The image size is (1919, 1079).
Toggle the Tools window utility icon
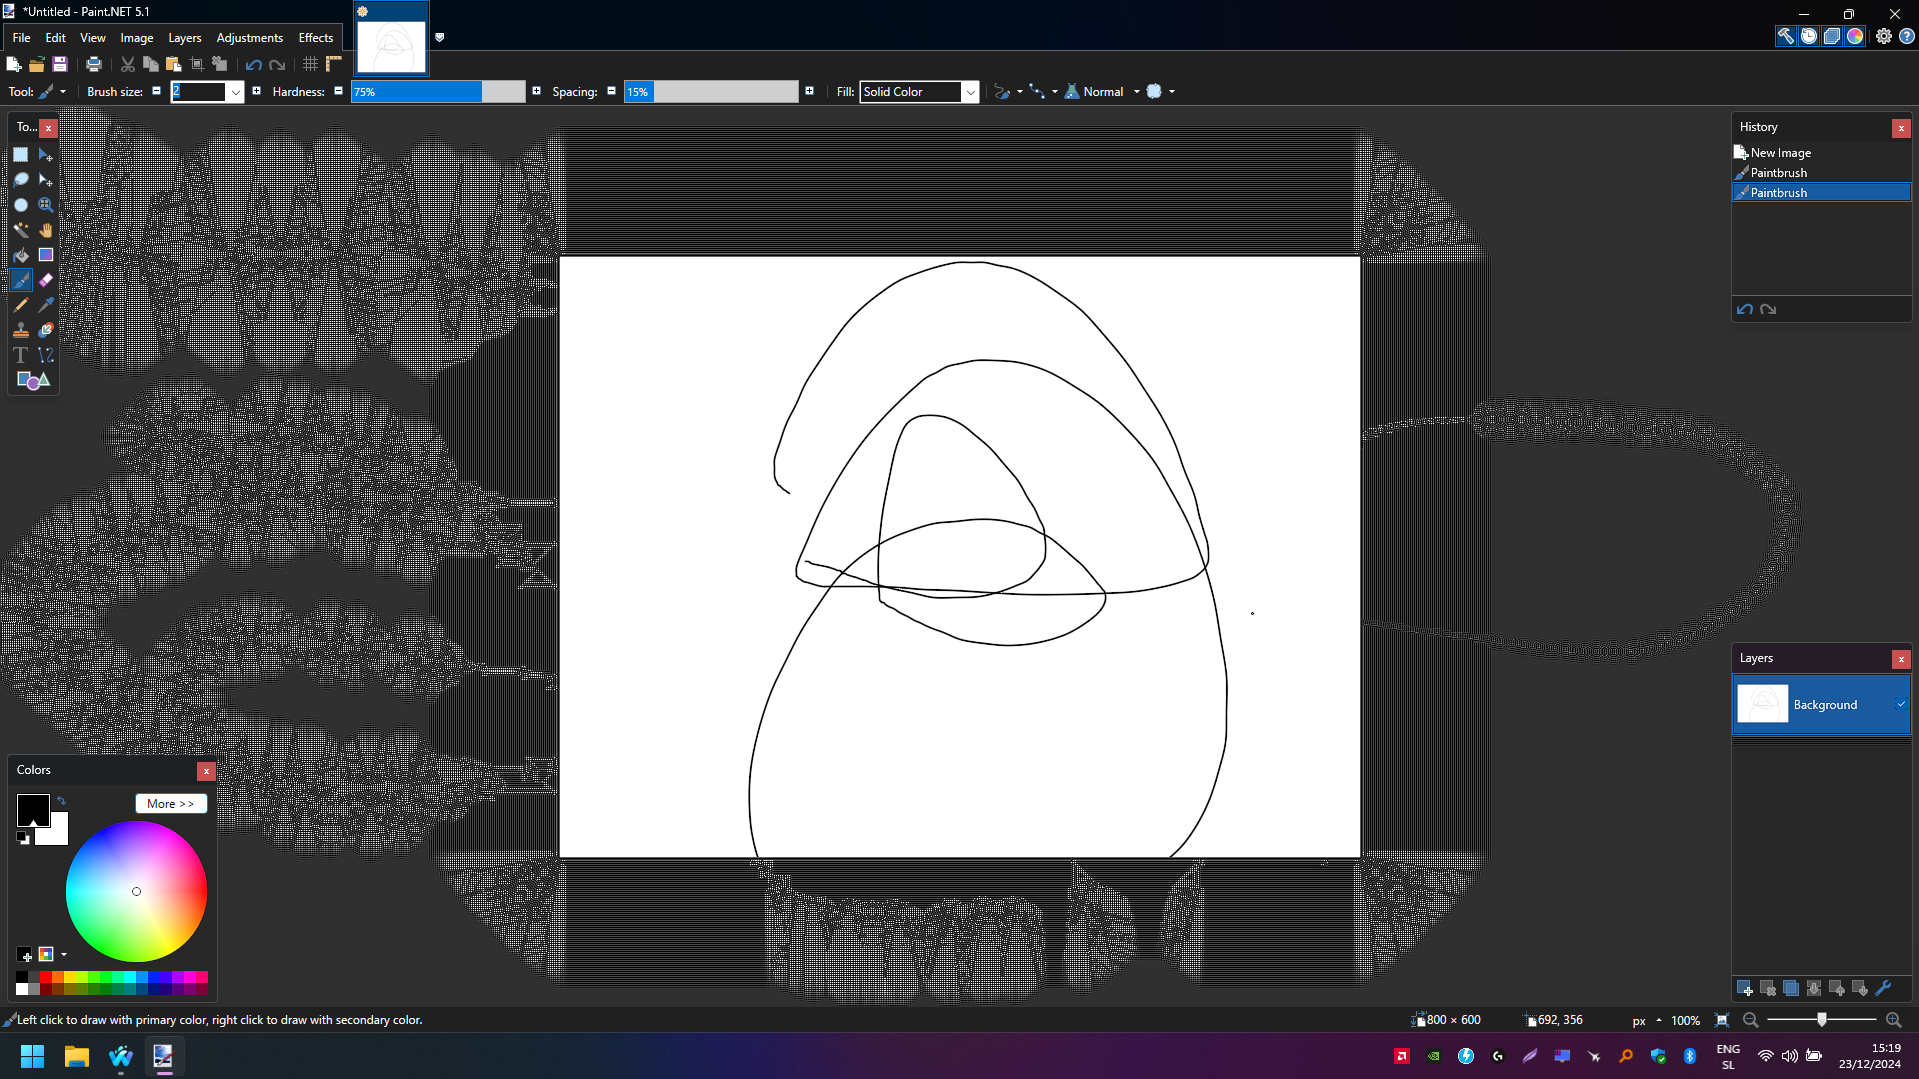[1786, 36]
